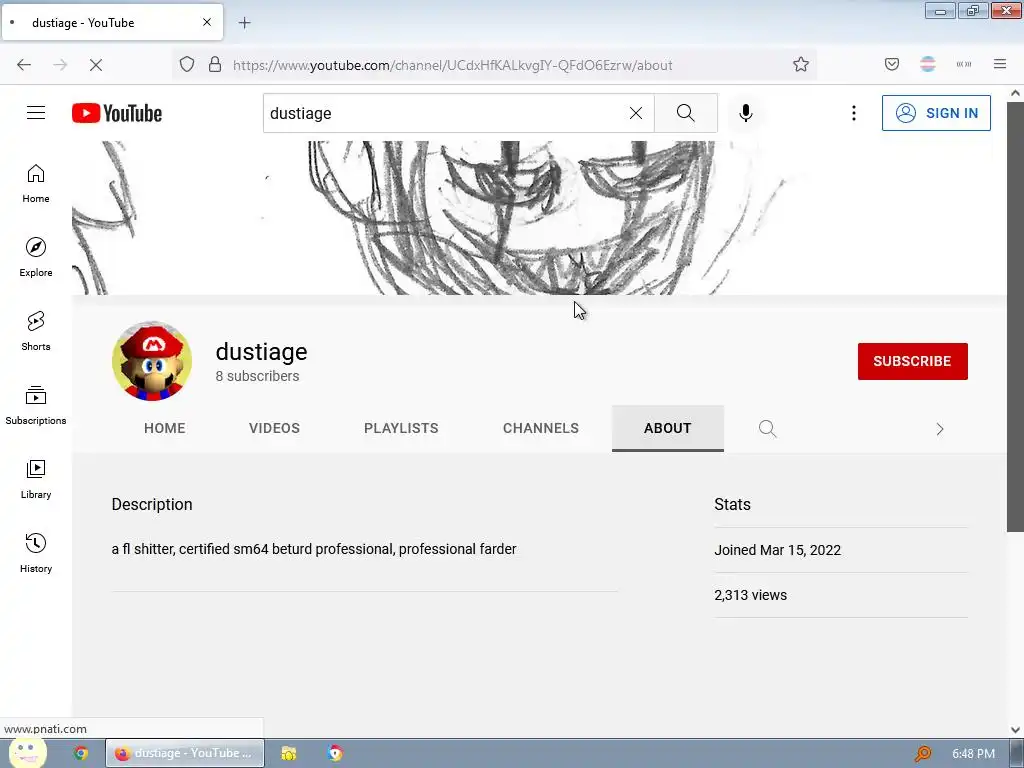Image resolution: width=1024 pixels, height=768 pixels.
Task: Select the ABOUT tab
Action: point(667,428)
